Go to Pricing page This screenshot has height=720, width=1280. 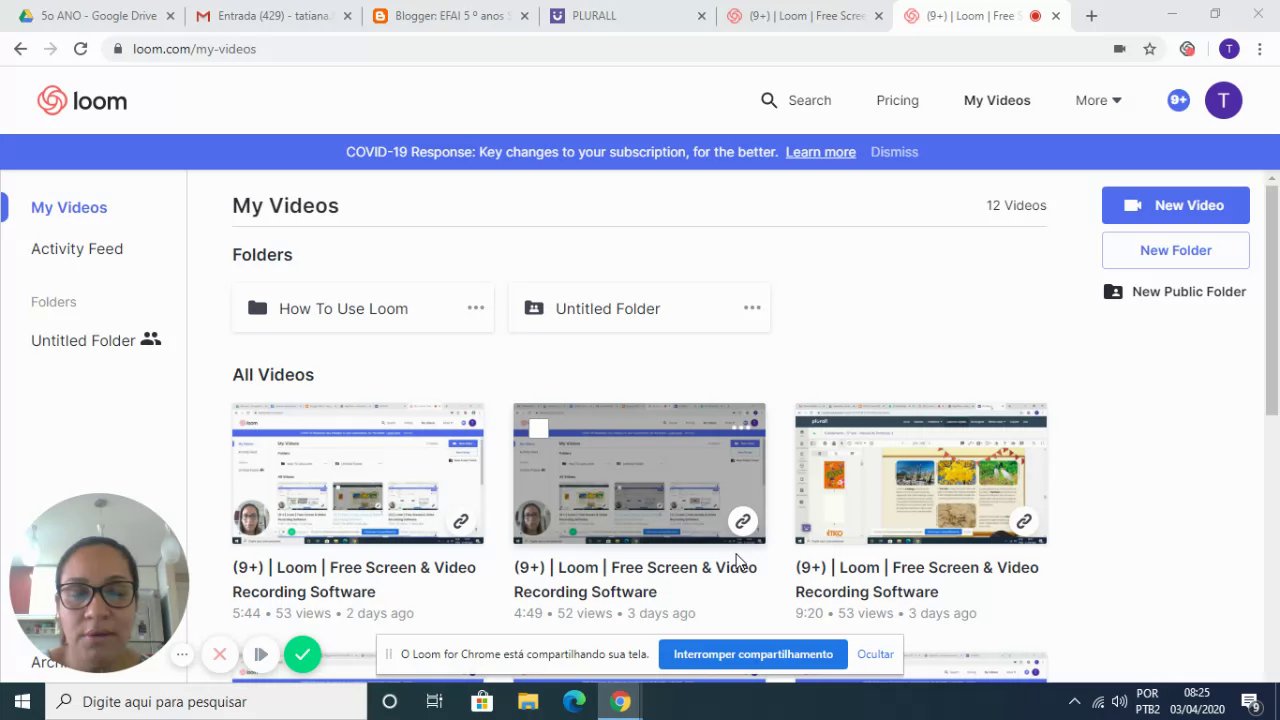click(897, 100)
